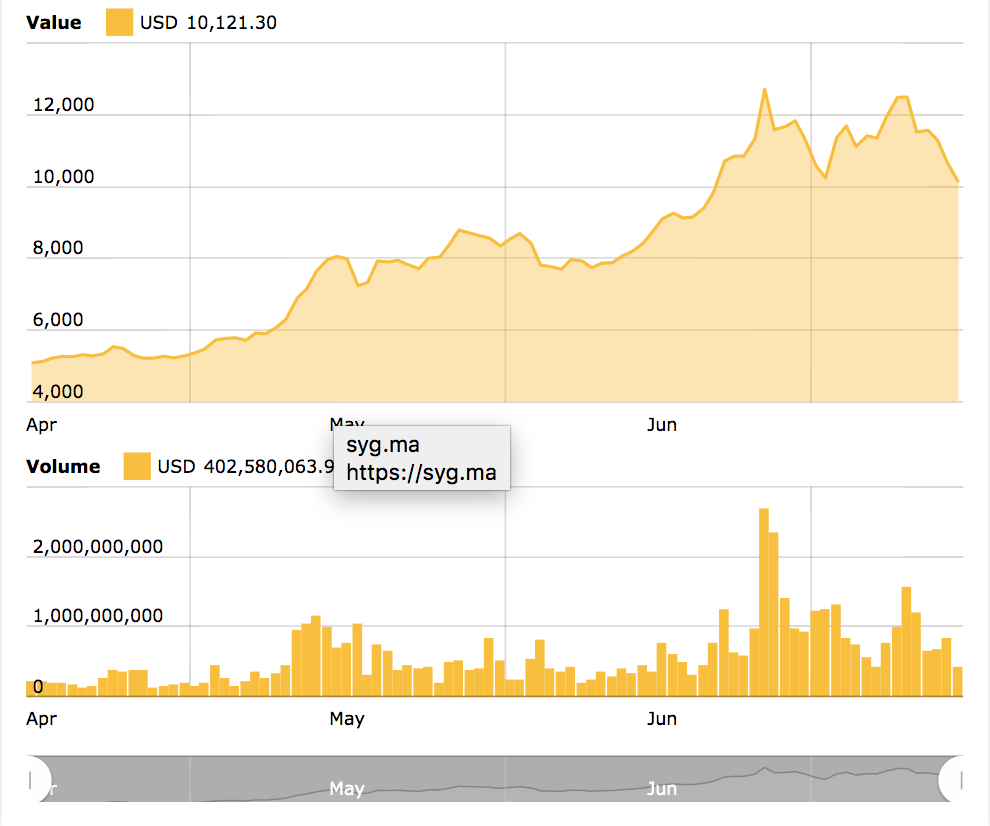Click the 8,000 gridline label

(57, 247)
